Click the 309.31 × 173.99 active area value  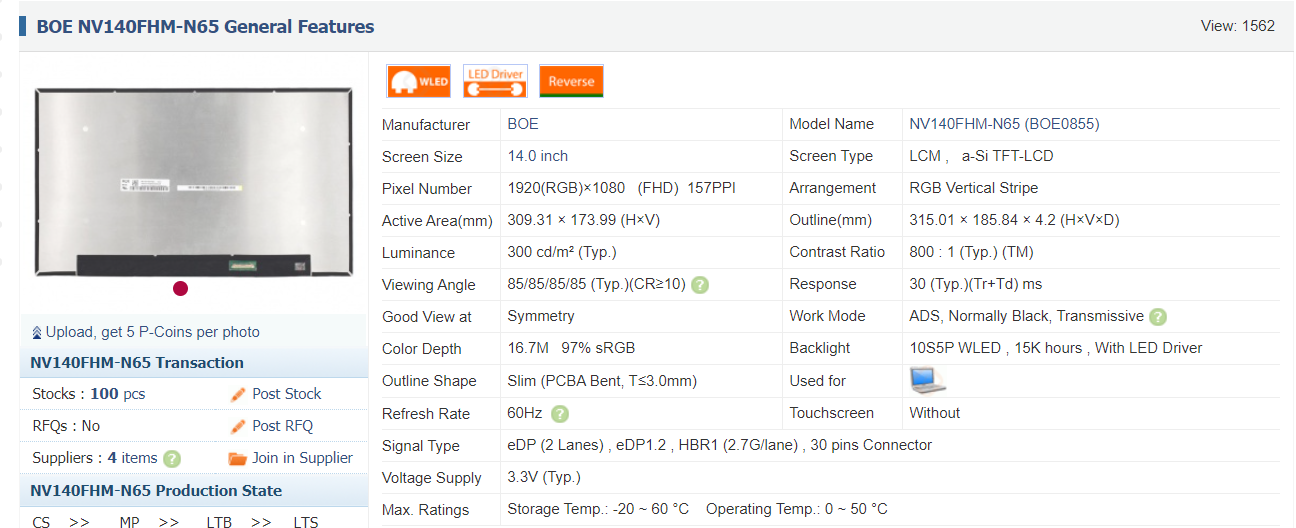click(584, 220)
